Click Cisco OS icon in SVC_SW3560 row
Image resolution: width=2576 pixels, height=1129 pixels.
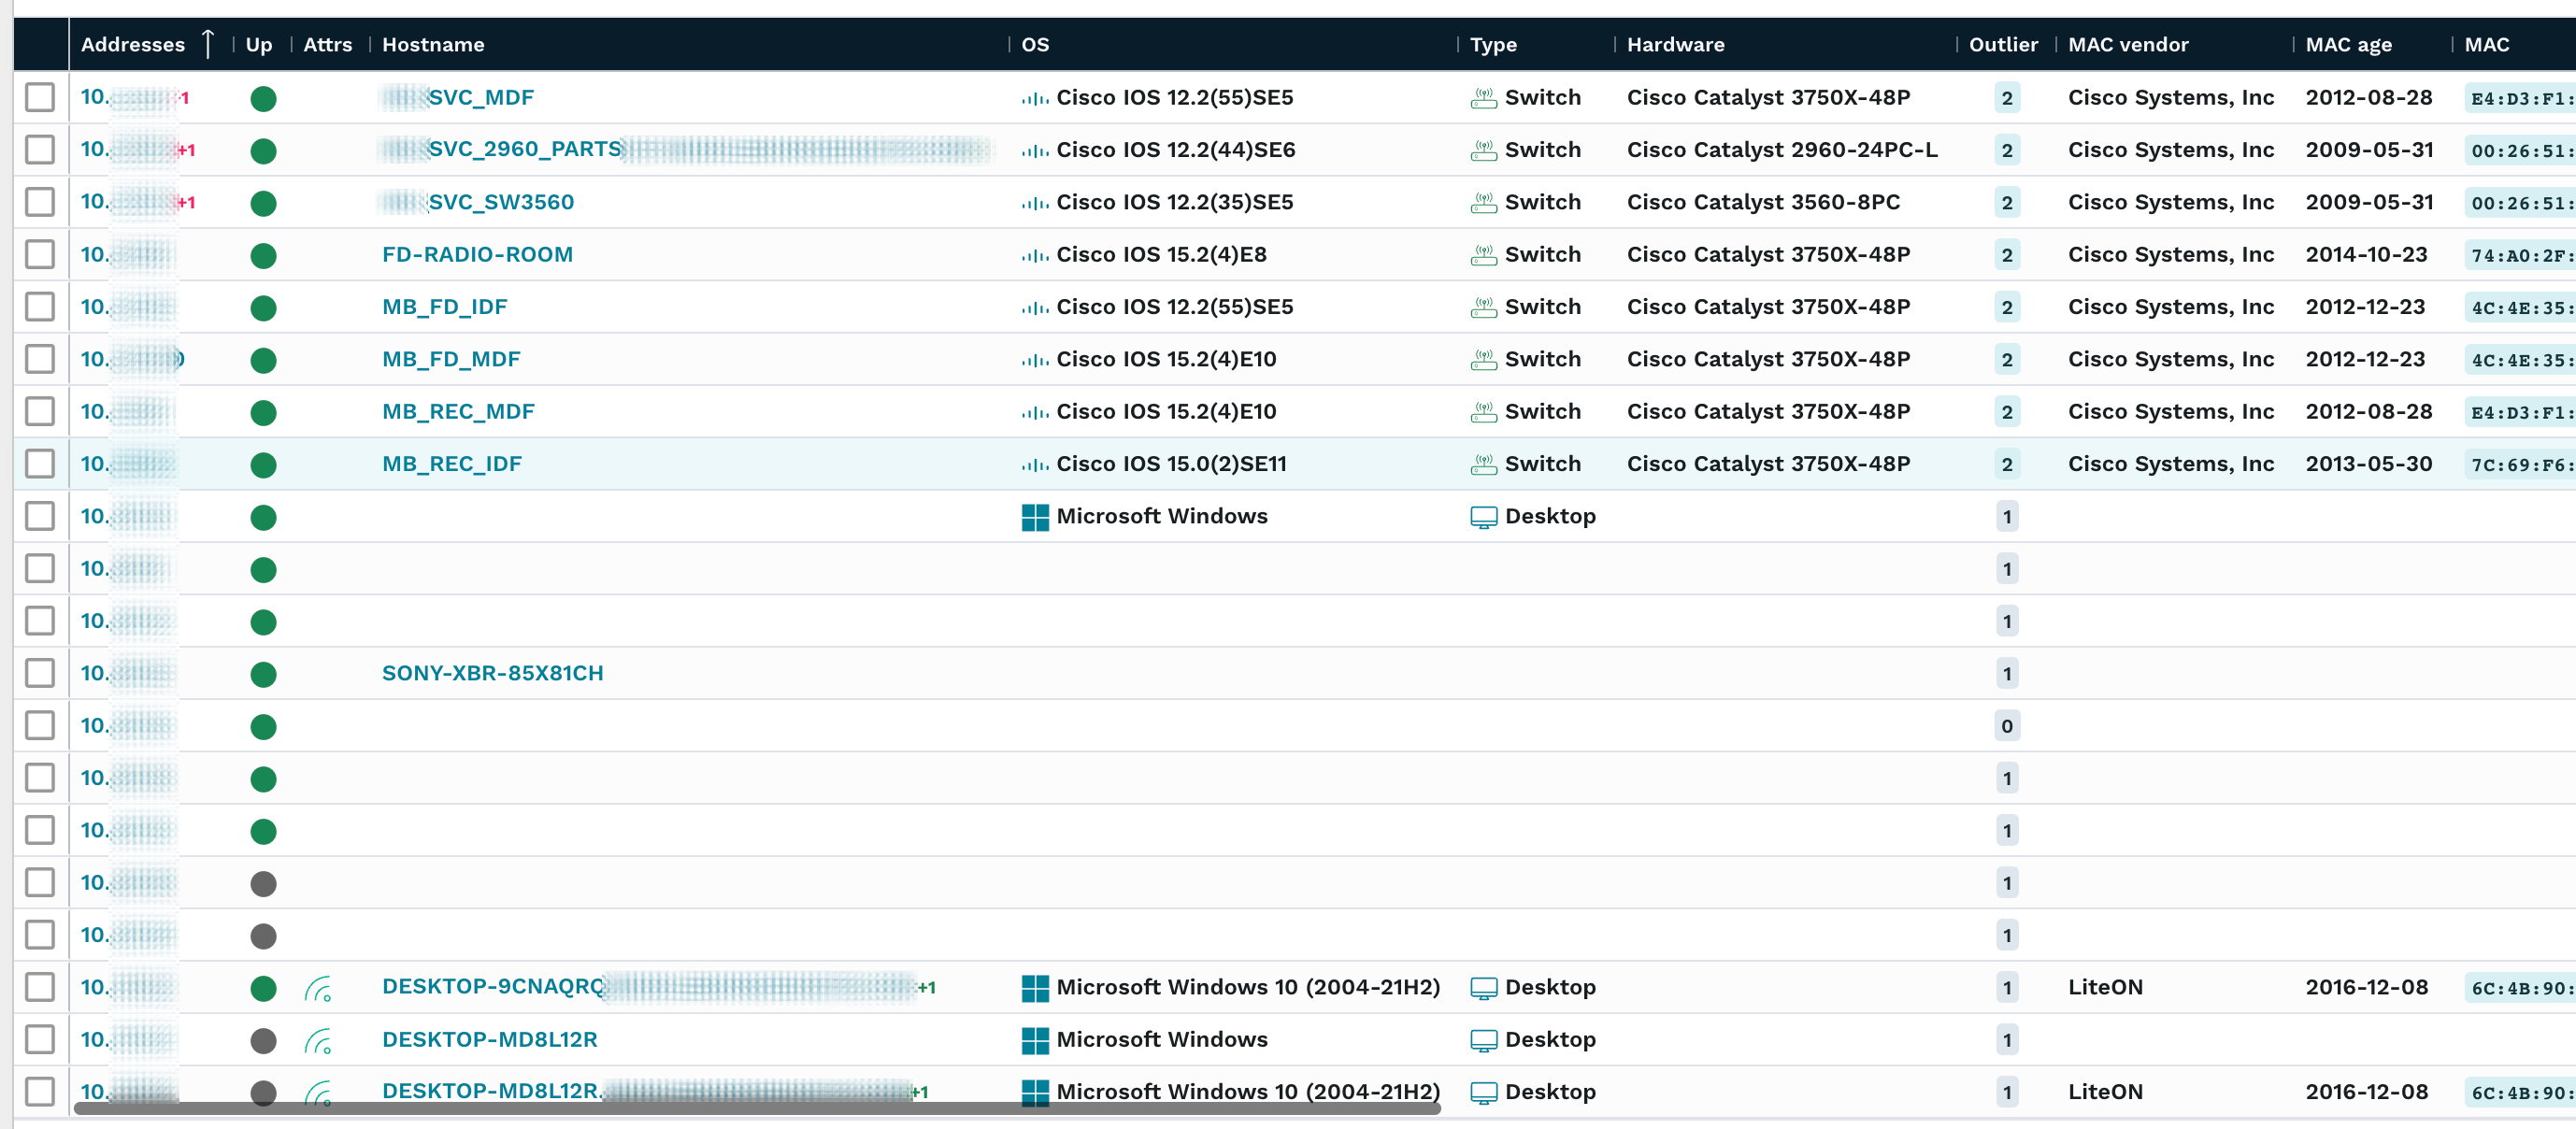pos(1035,203)
